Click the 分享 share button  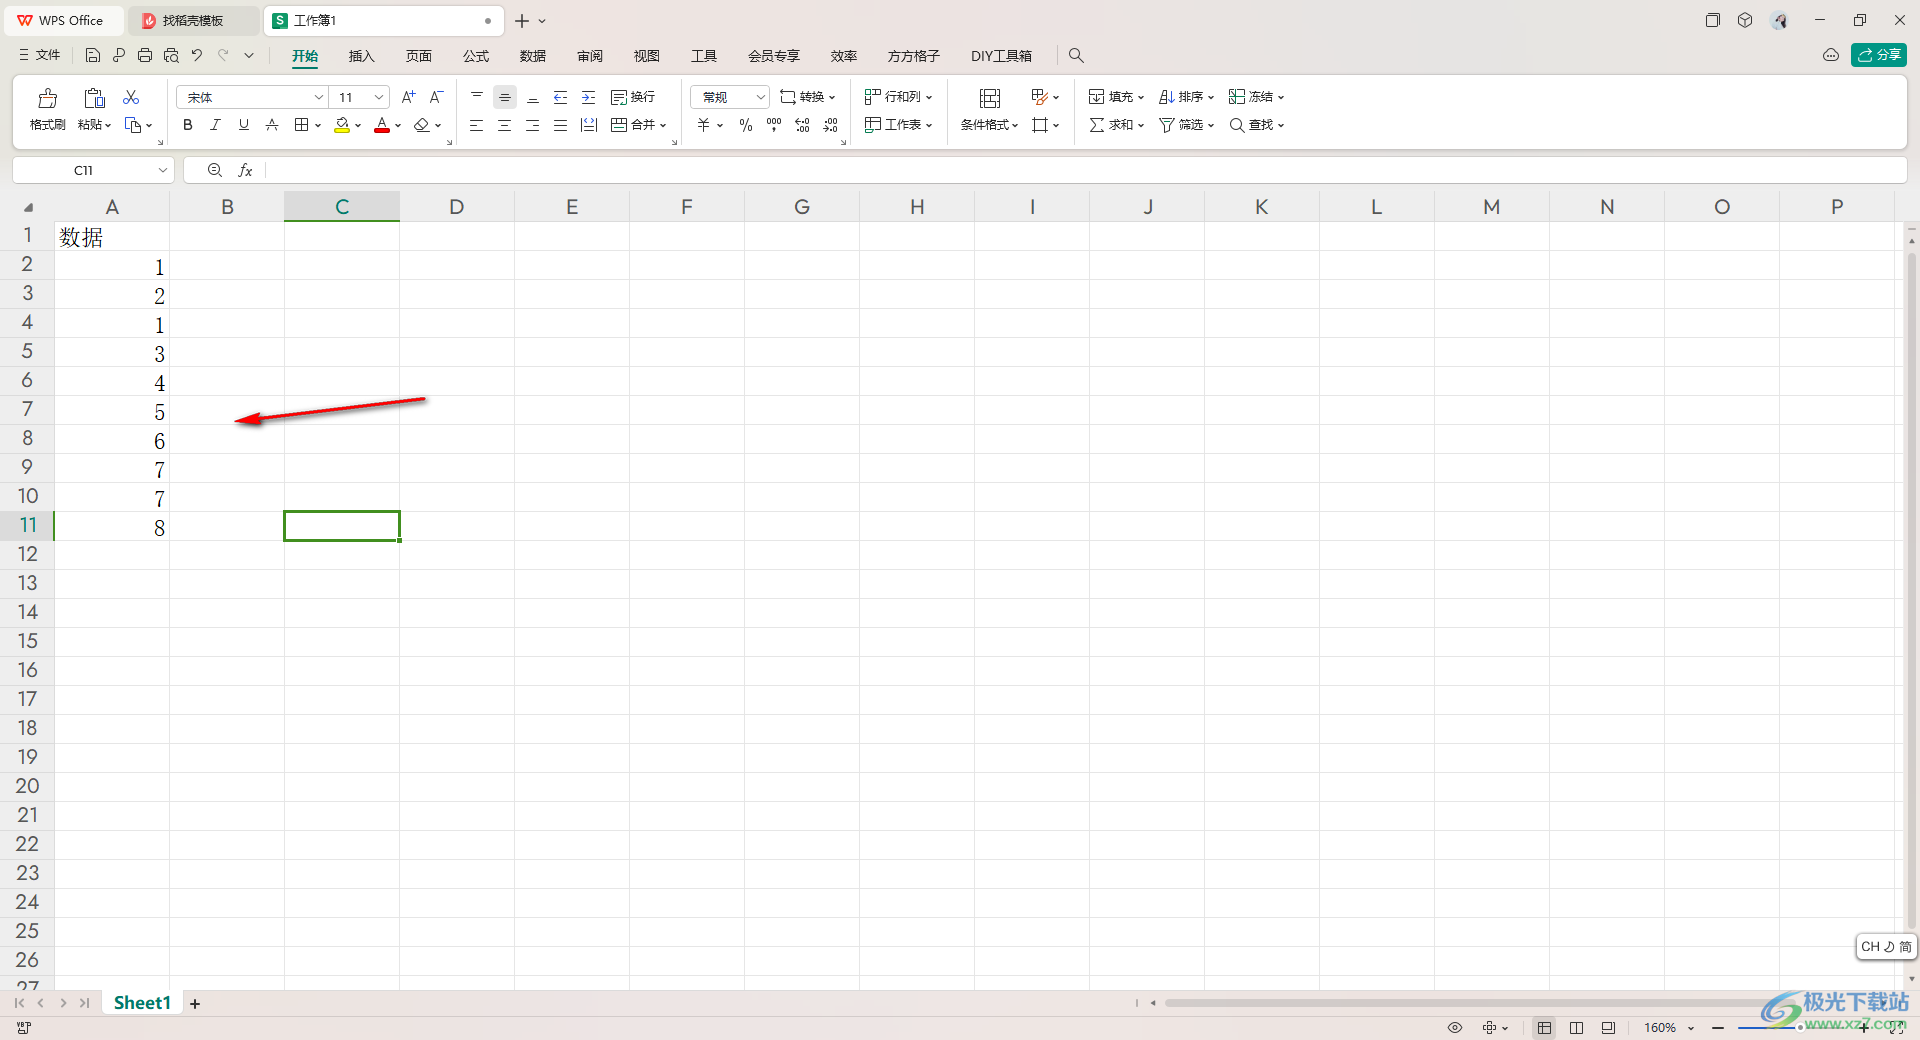click(1878, 55)
